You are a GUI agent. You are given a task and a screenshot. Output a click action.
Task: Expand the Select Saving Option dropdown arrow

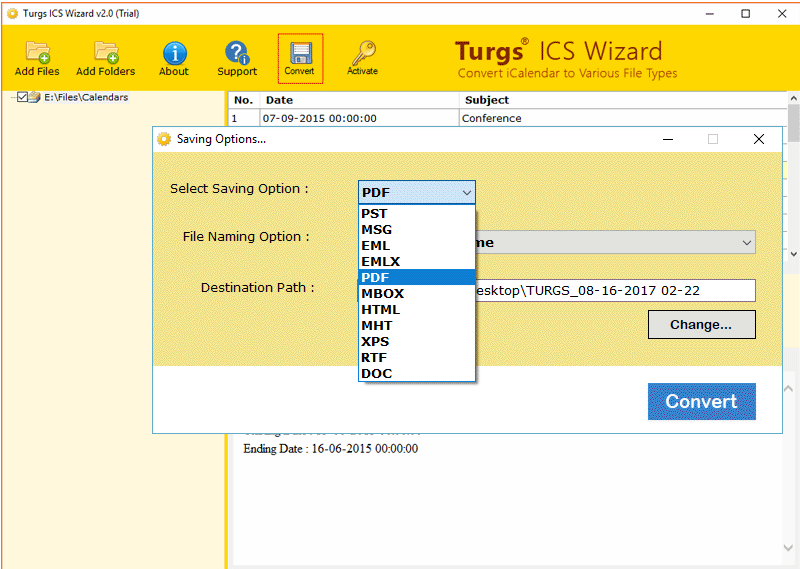466,193
